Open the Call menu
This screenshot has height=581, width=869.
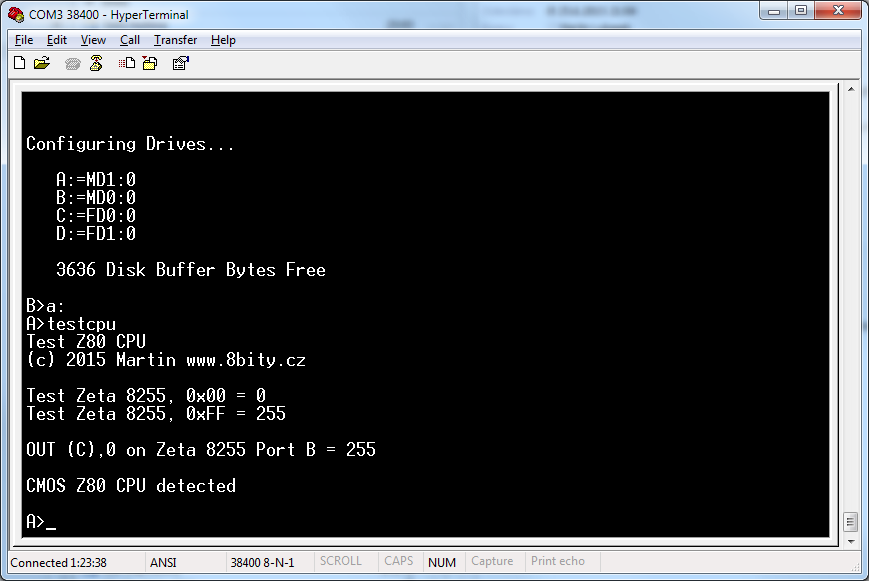coord(130,40)
